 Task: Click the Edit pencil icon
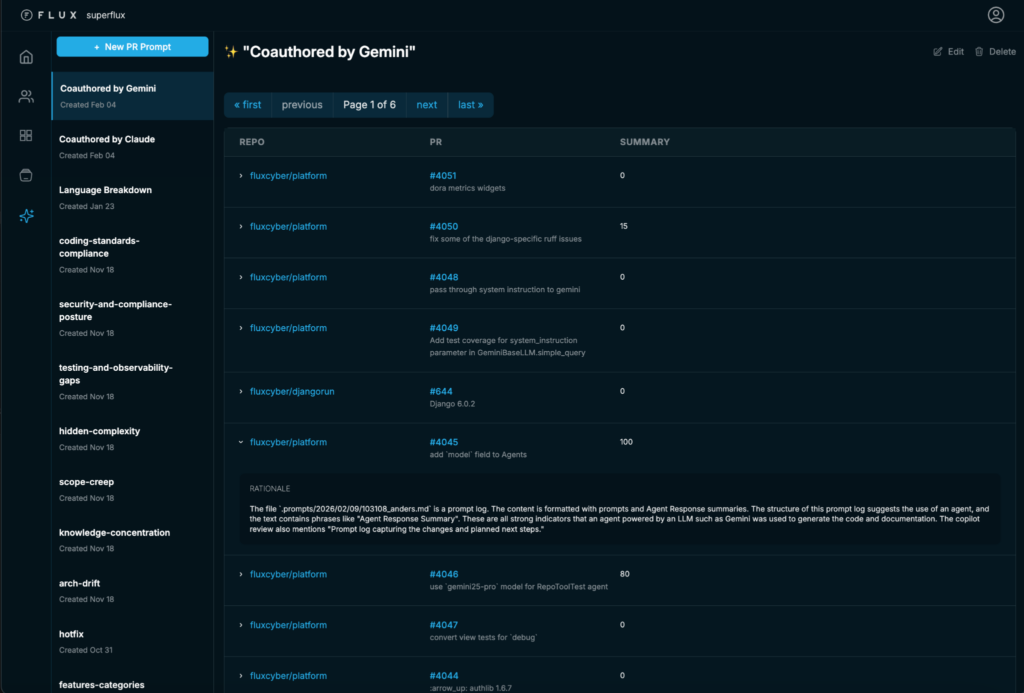point(938,52)
